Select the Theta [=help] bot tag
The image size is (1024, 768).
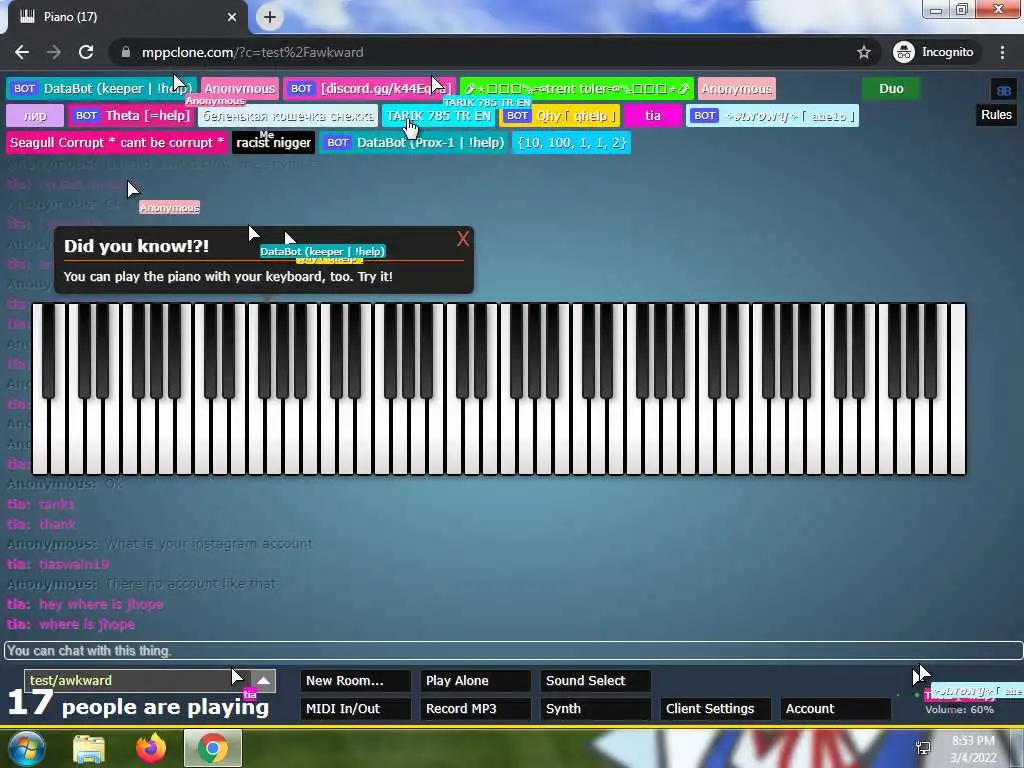click(x=131, y=116)
